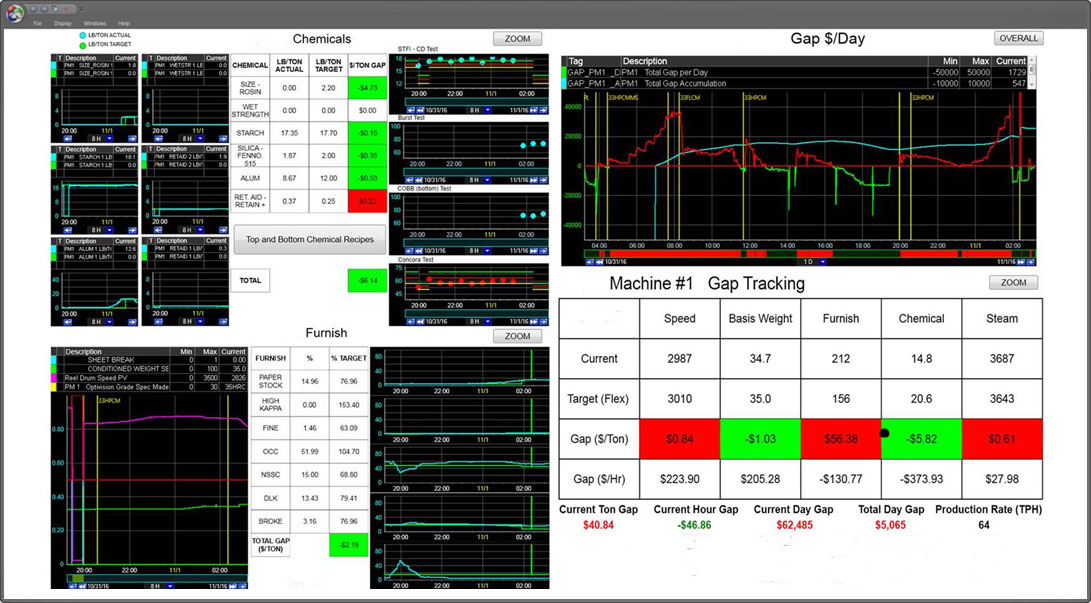Toggle the cyan GAP_PM1 Accumulation trace marker
Screen dimensions: 1091x603
point(565,84)
